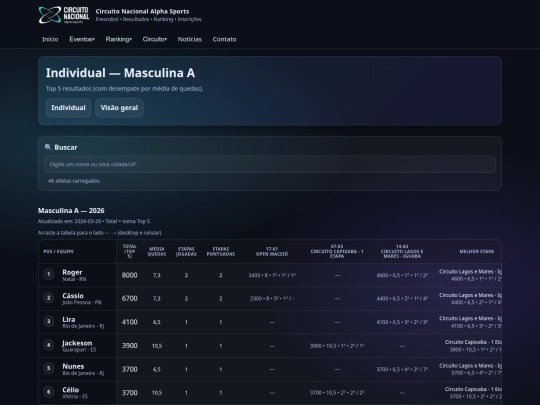Screen dimensions: 540x405
Task: Click Roger's total of 8000
Action: 129,275
